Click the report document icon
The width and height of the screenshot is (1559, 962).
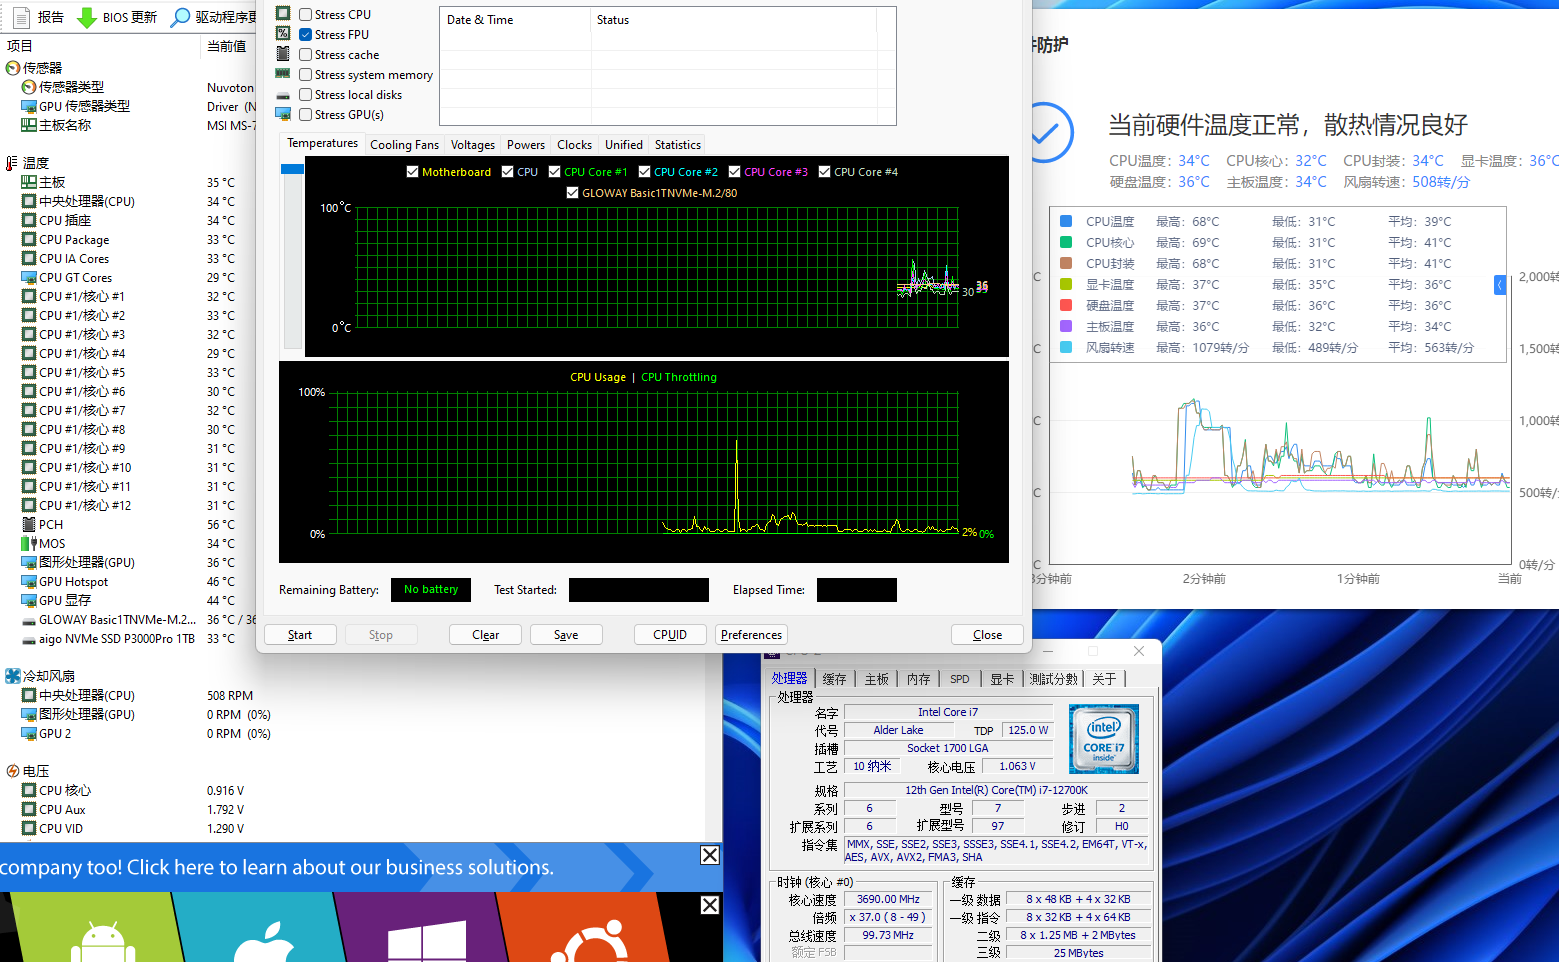pos(21,17)
